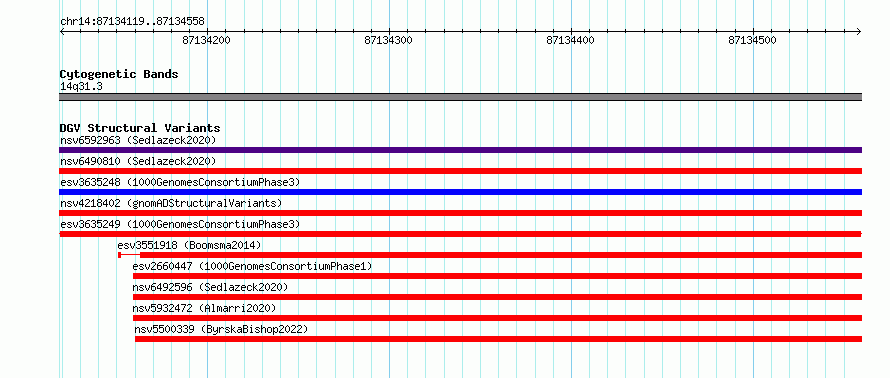Open esv2660447 (1000GenomesConsortiumPhase1) label
Viewport: 890px width, 378px height.
tap(253, 266)
